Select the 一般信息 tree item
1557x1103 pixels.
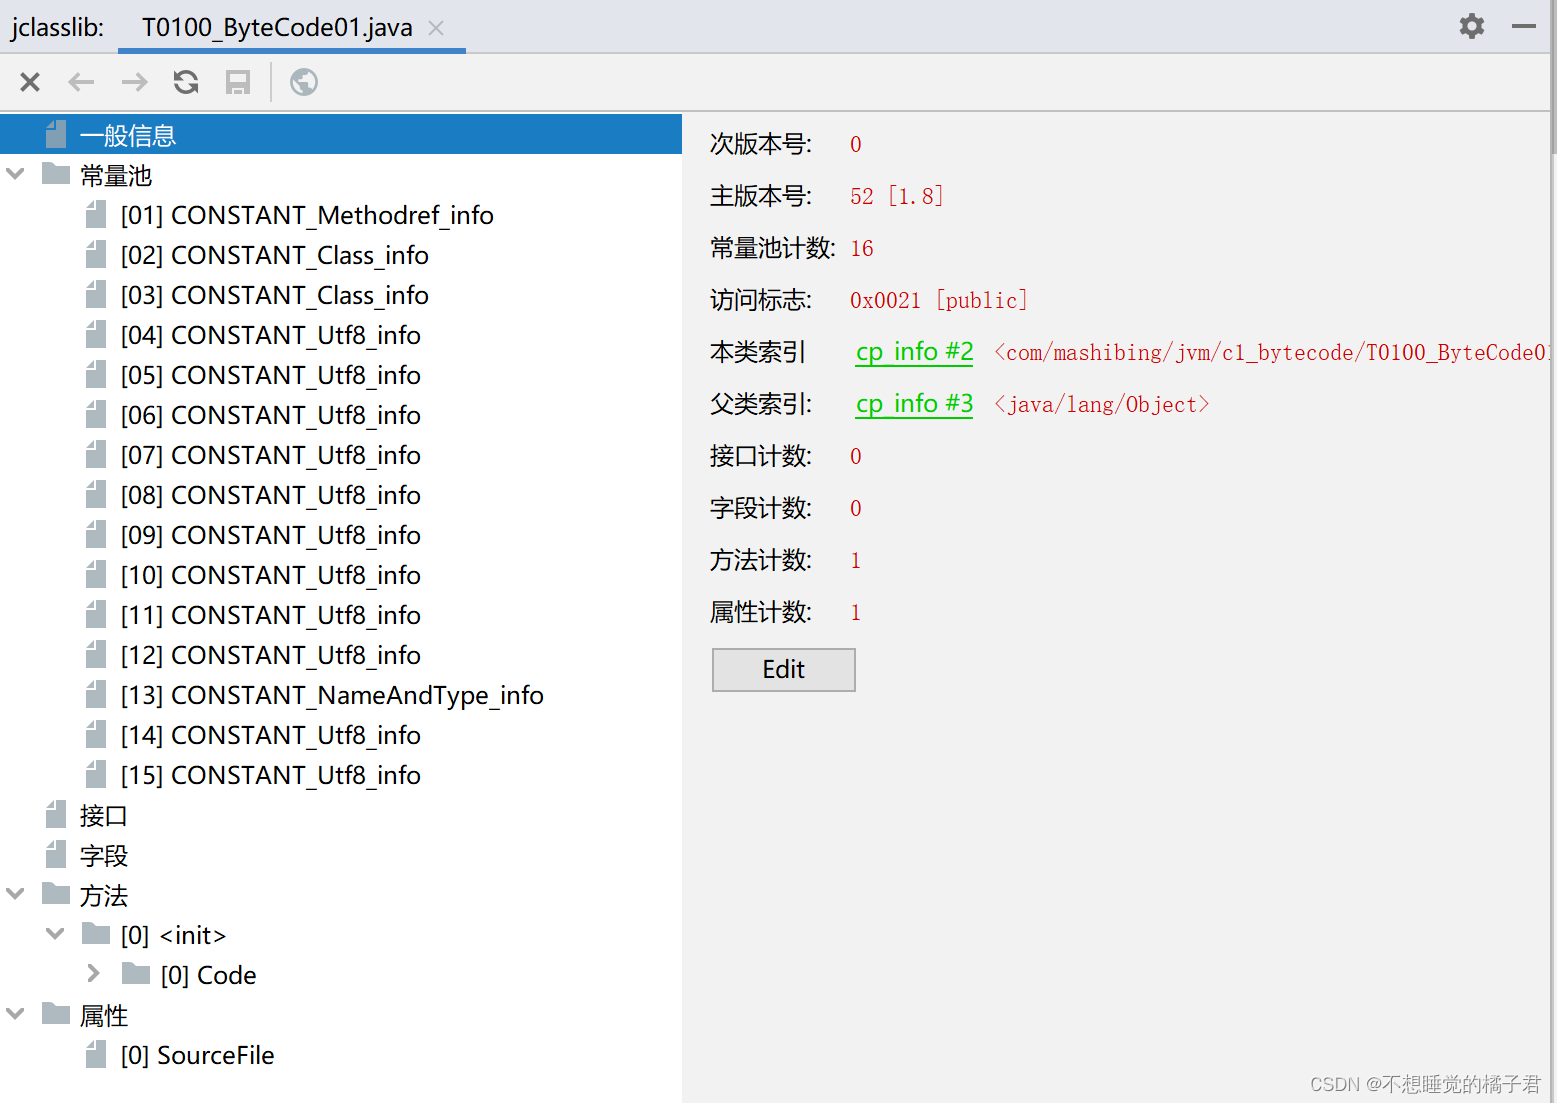[x=341, y=135]
